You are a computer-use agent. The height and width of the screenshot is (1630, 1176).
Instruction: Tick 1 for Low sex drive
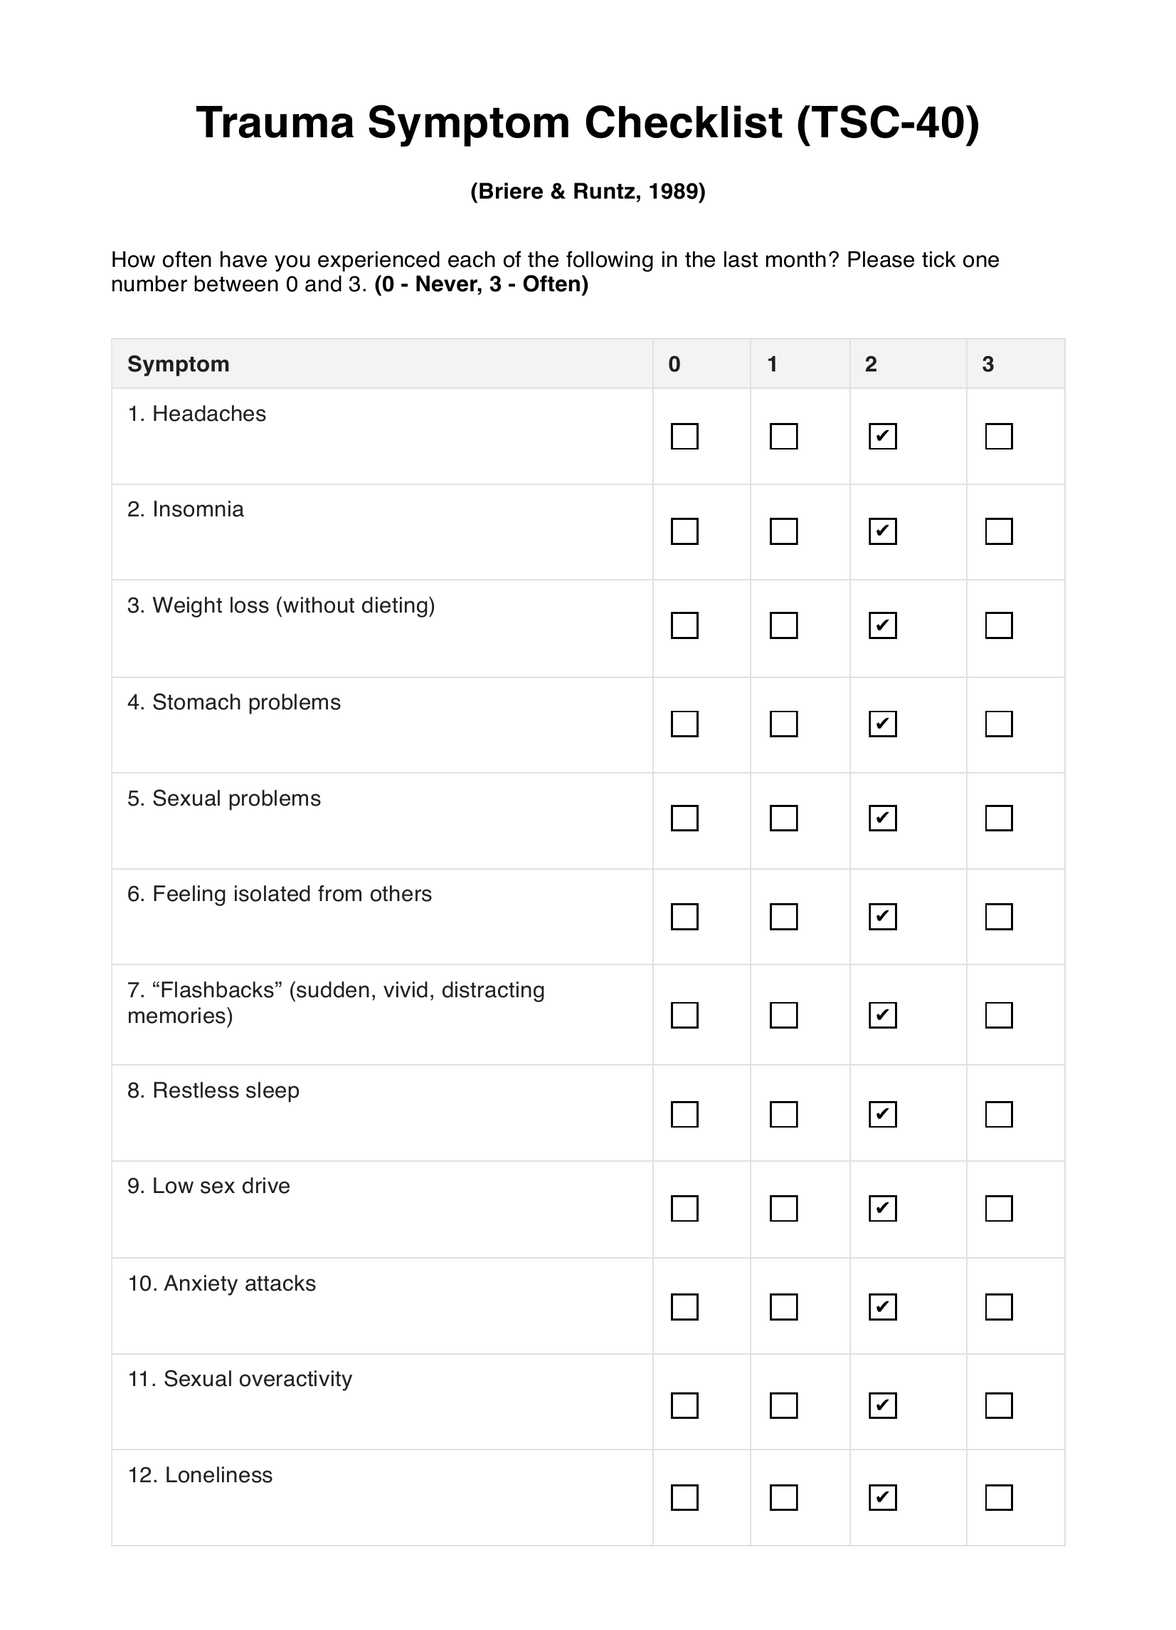click(783, 1208)
